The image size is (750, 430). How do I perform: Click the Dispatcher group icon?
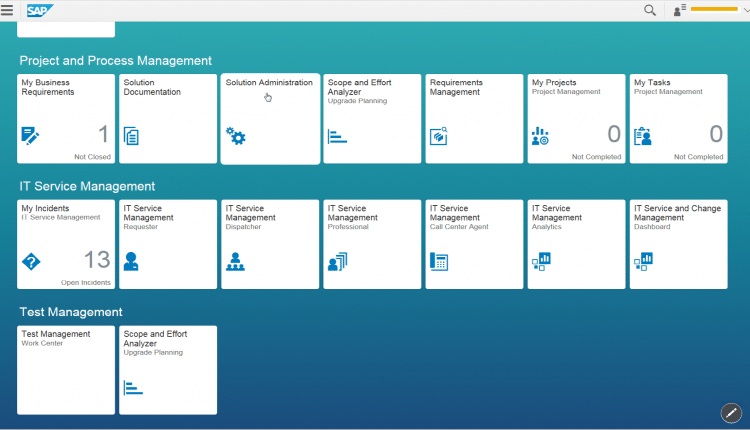(235, 262)
